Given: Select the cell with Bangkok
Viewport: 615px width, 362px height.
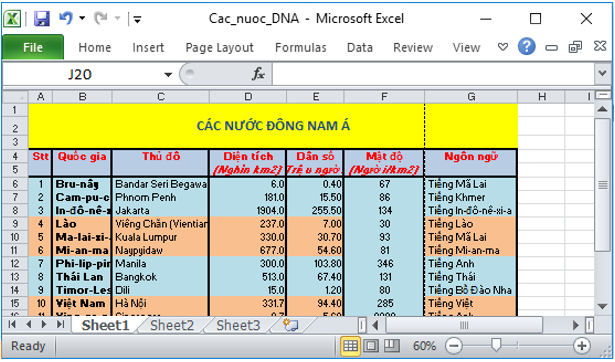Looking at the screenshot, I should click(x=161, y=277).
